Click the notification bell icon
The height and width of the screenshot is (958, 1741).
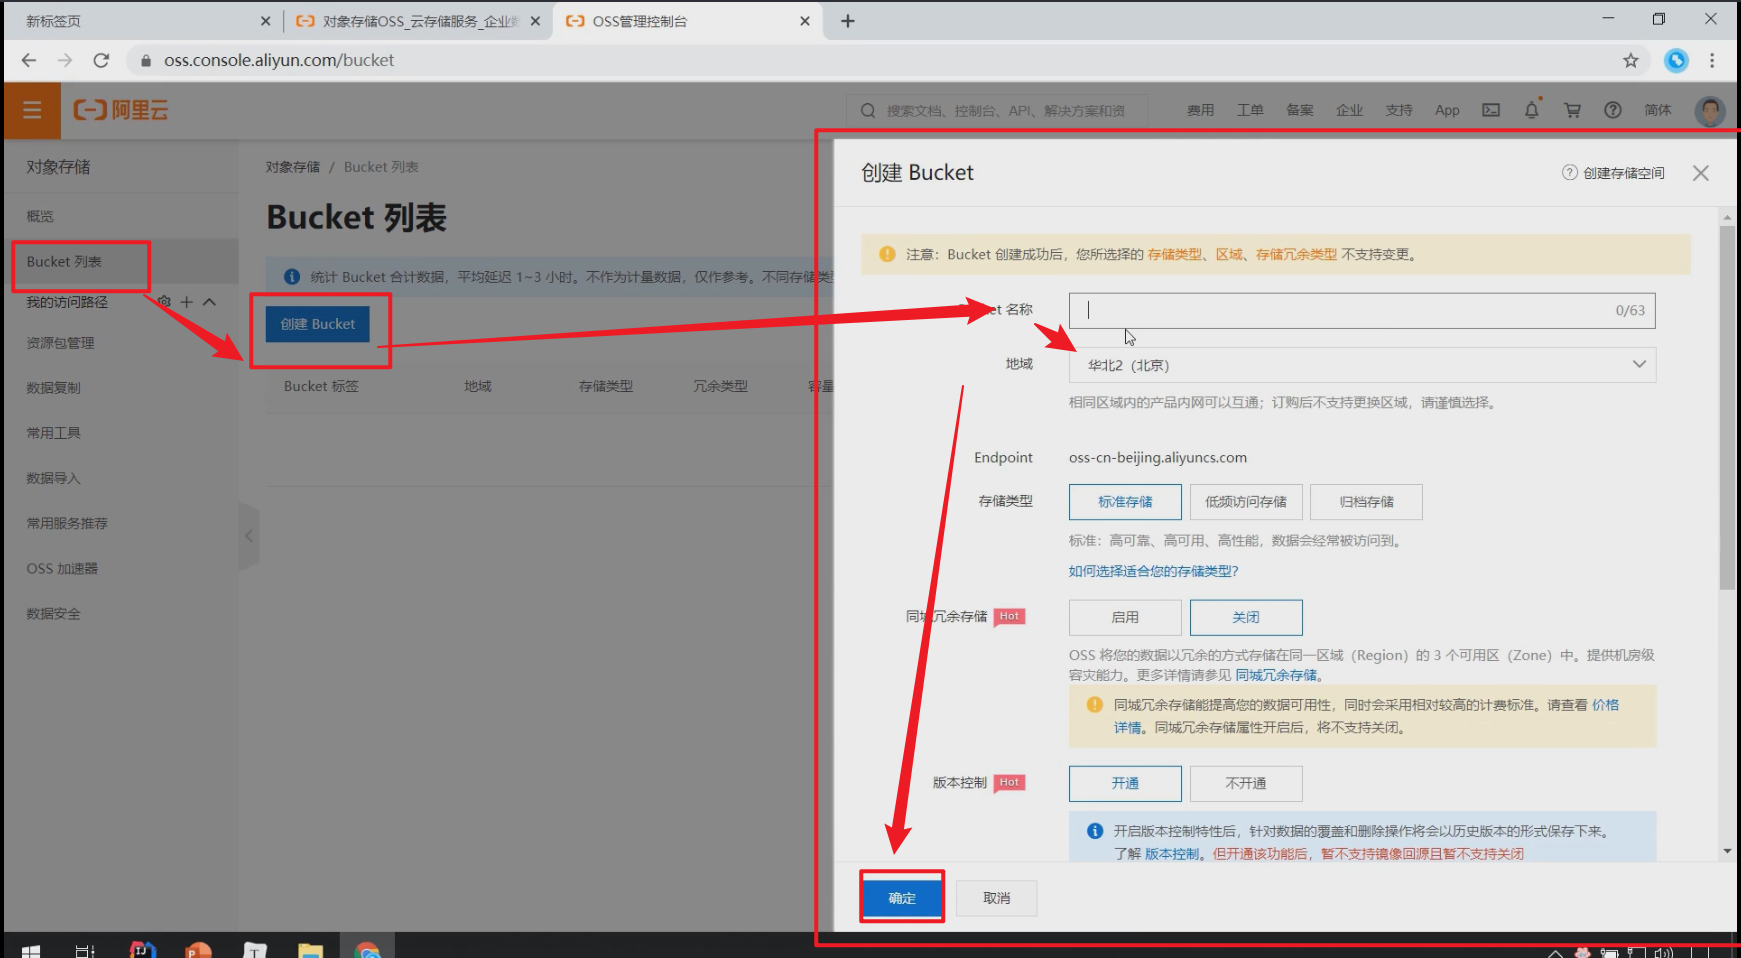tap(1531, 110)
